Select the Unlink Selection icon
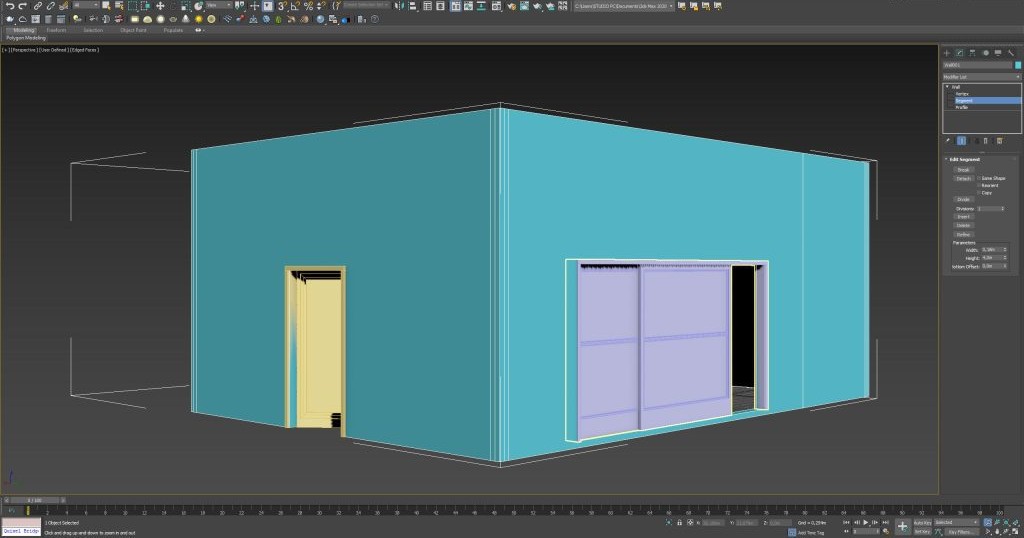 coord(50,6)
